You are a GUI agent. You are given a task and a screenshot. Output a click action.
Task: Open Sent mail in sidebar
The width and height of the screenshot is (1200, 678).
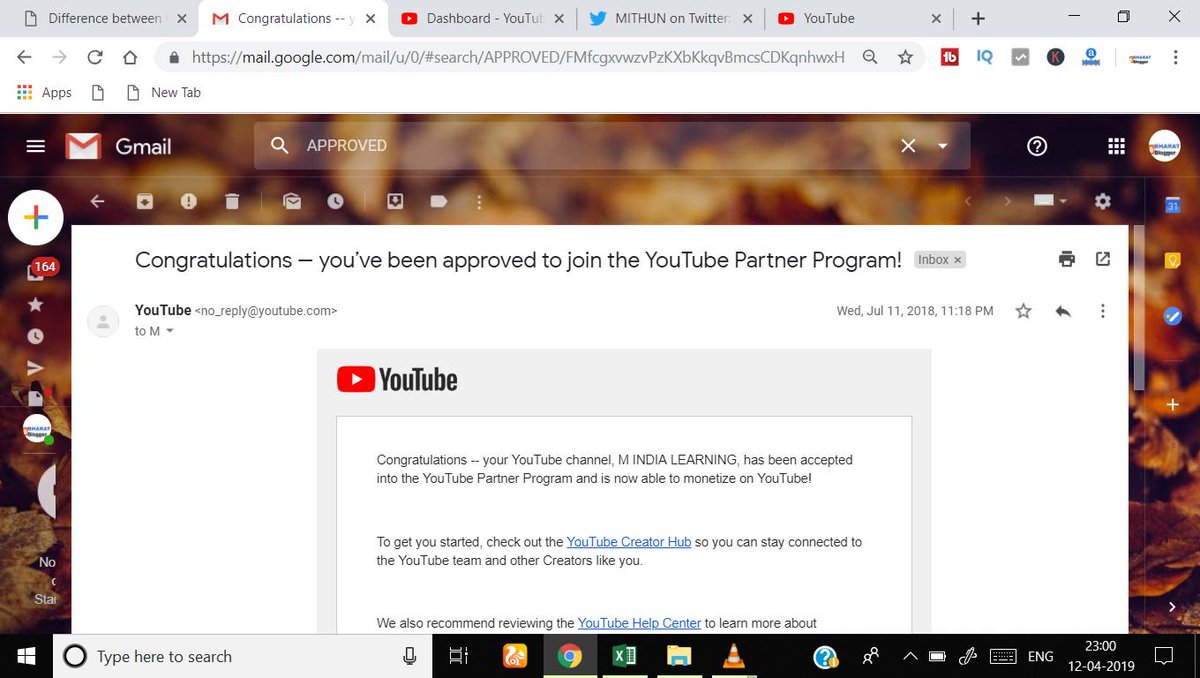pos(36,368)
